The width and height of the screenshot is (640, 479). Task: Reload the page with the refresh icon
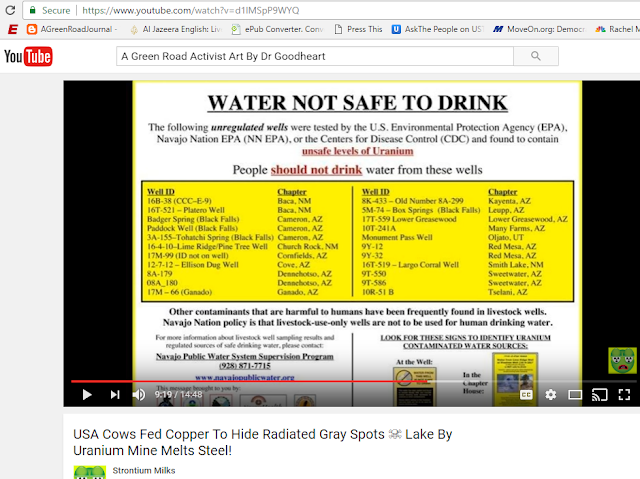pyautogui.click(x=10, y=10)
